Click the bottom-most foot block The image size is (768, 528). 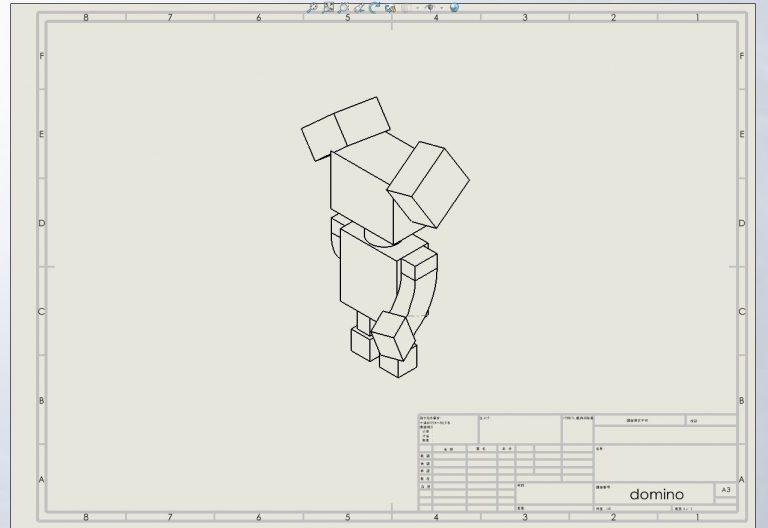point(396,361)
